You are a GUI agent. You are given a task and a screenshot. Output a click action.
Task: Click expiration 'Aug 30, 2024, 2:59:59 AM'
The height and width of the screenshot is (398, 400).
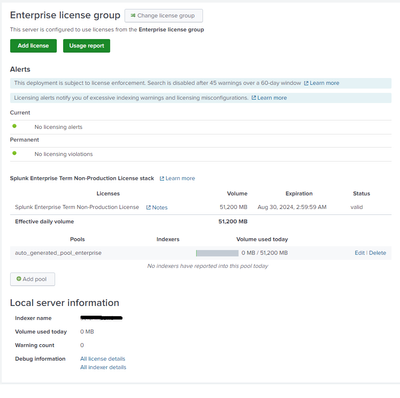292,207
